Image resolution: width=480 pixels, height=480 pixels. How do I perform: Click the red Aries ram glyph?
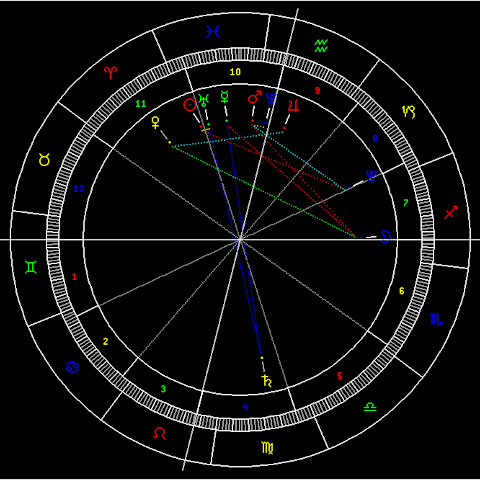tap(111, 72)
